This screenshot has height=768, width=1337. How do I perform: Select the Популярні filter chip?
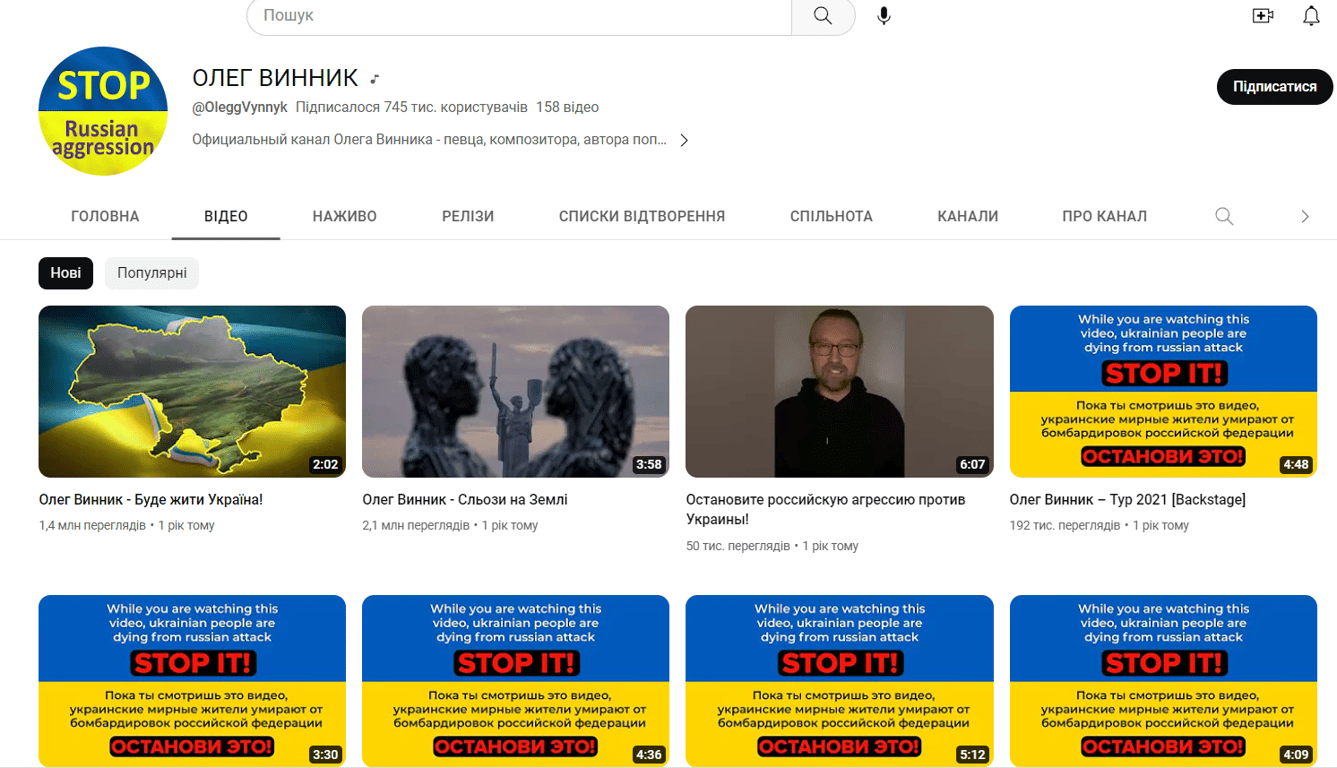click(152, 273)
